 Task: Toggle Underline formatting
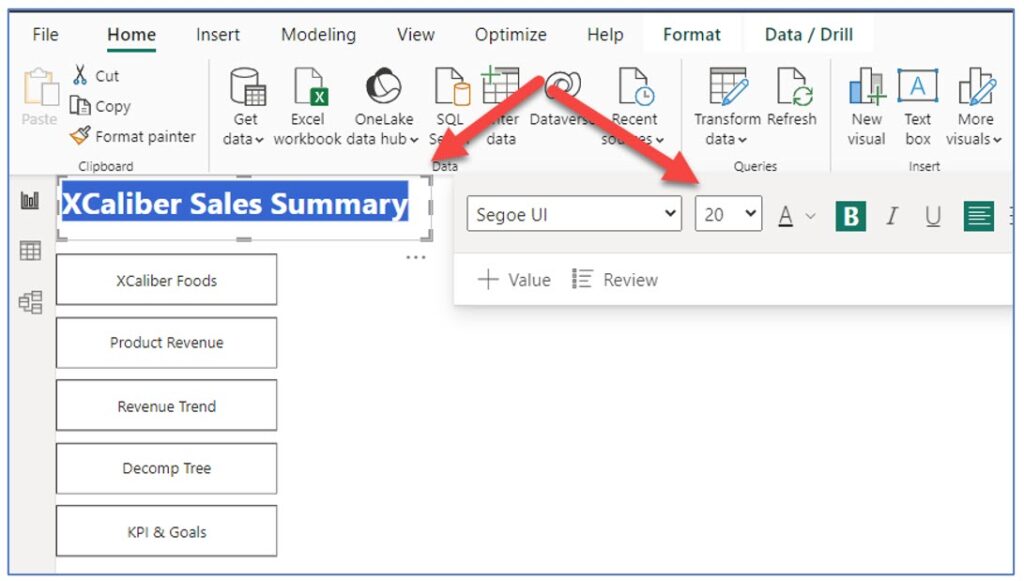933,215
